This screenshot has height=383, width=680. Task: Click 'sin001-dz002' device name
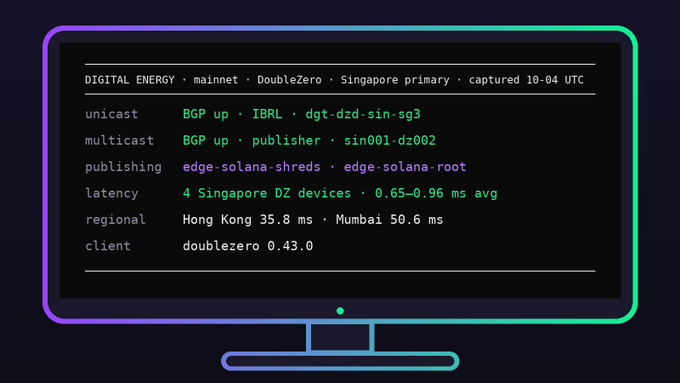389,141
